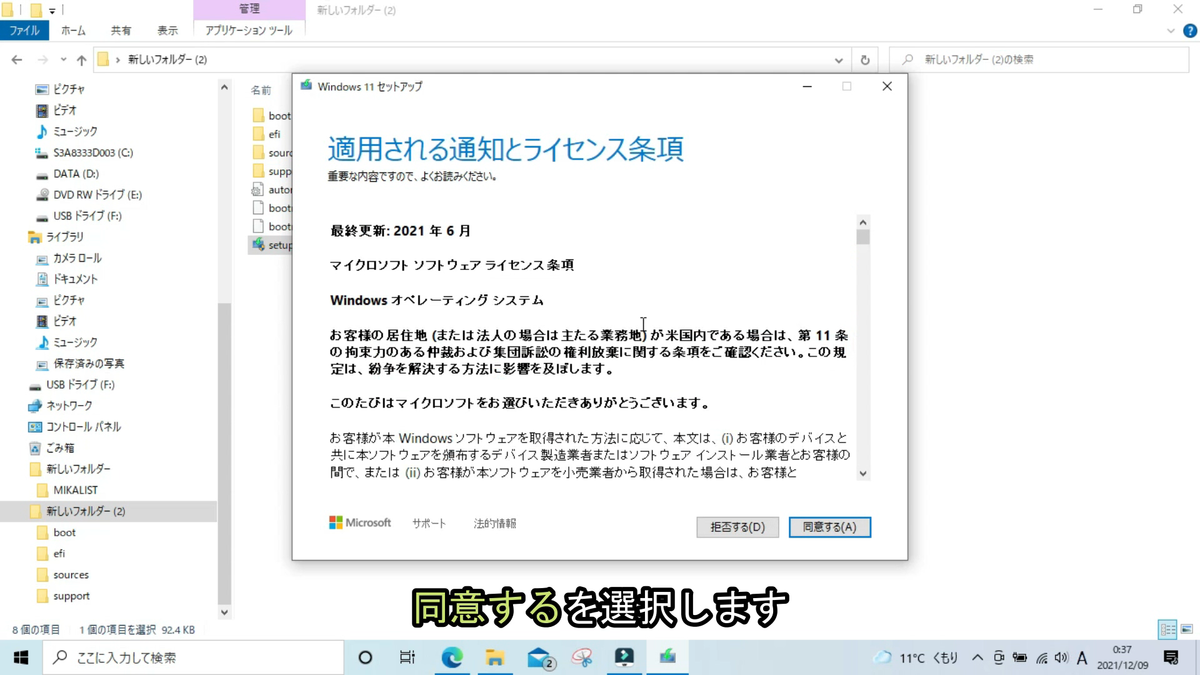Open the サポート link in setup dialog

click(429, 523)
